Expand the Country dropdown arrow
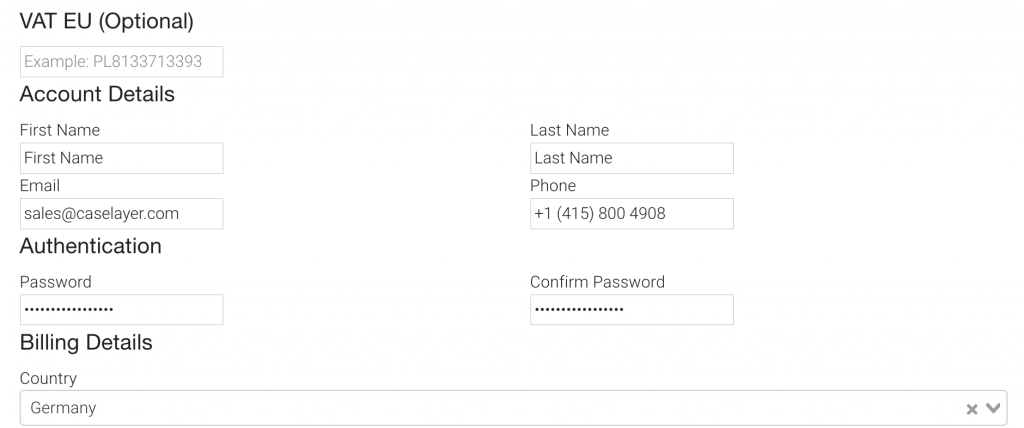The height and width of the screenshot is (428, 1024). [993, 408]
